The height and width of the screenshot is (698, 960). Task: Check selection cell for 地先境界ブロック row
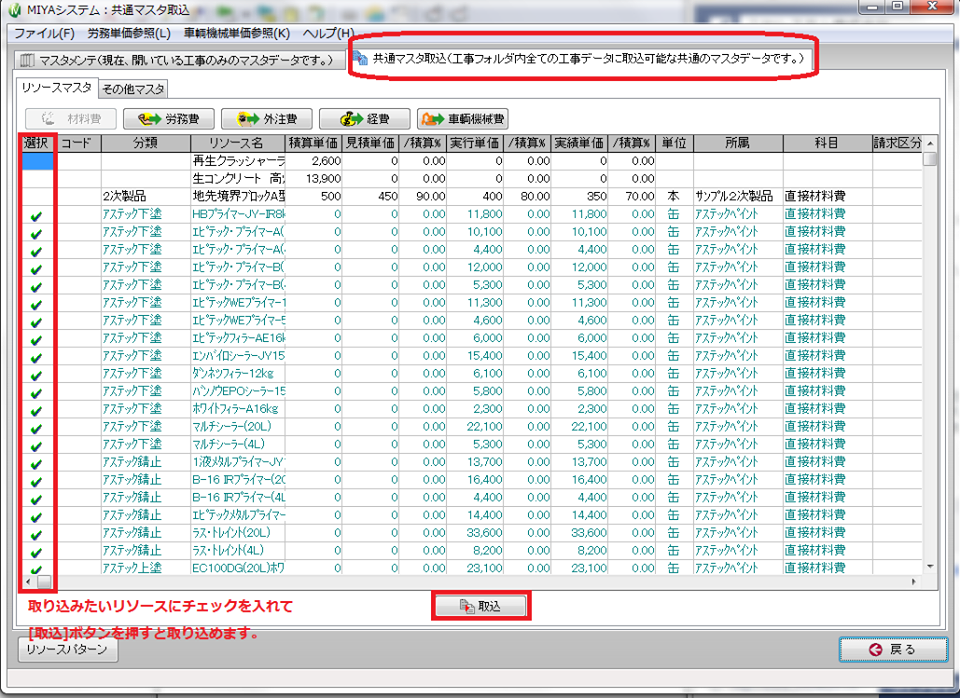pyautogui.click(x=38, y=196)
